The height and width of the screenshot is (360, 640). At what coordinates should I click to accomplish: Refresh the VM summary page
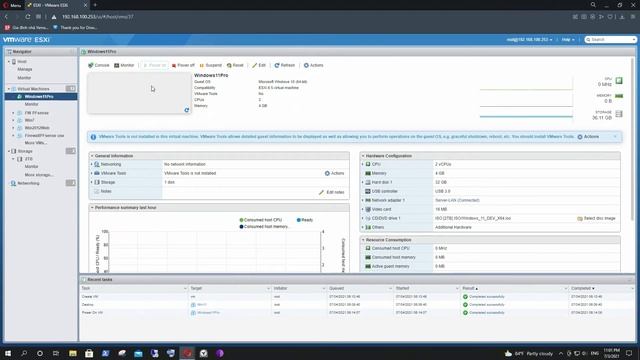tap(284, 65)
